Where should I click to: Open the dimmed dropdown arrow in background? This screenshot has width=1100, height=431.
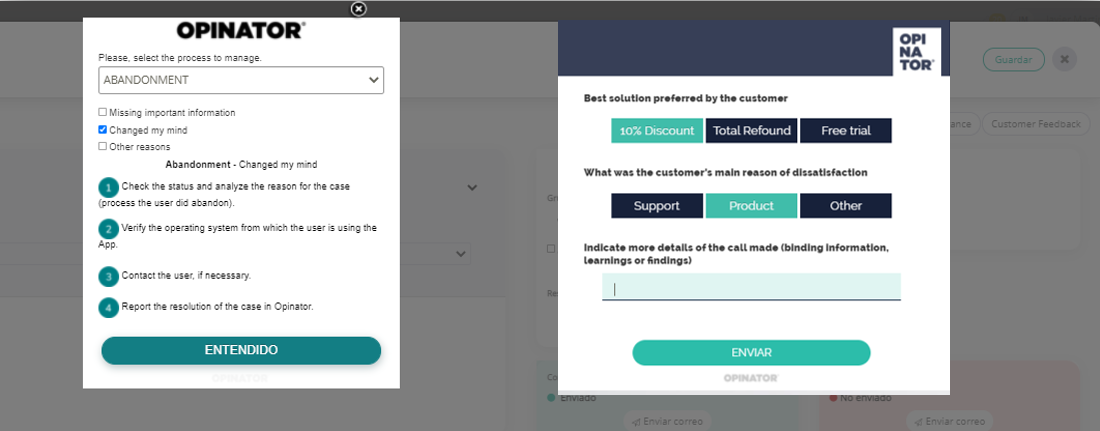[x=461, y=253]
